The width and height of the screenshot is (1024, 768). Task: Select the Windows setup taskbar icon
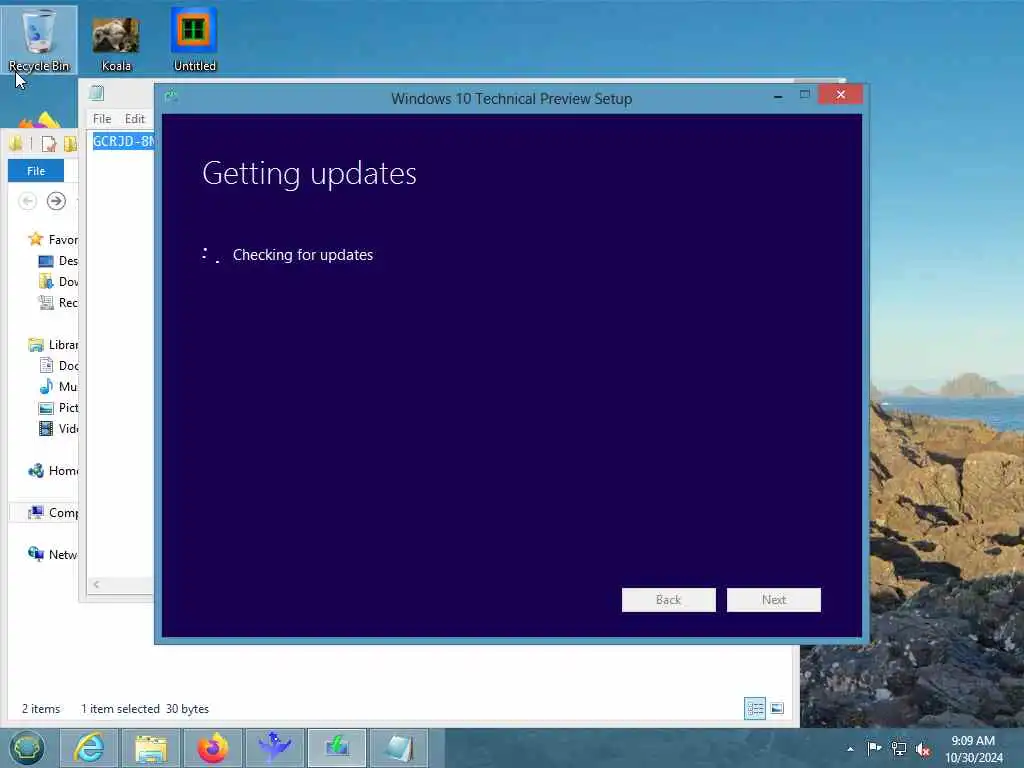tap(337, 748)
